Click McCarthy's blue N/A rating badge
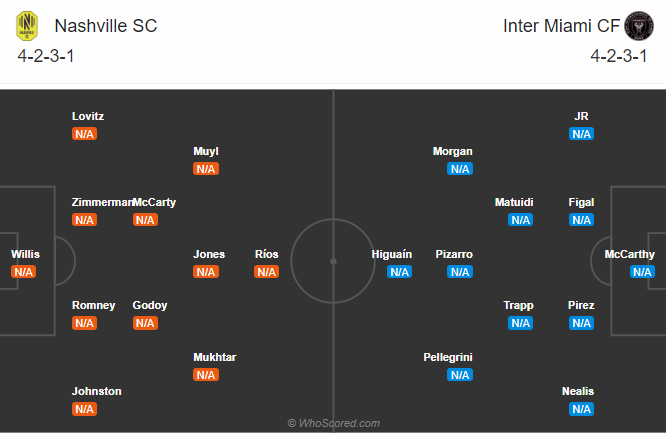666x433 pixels. [642, 272]
